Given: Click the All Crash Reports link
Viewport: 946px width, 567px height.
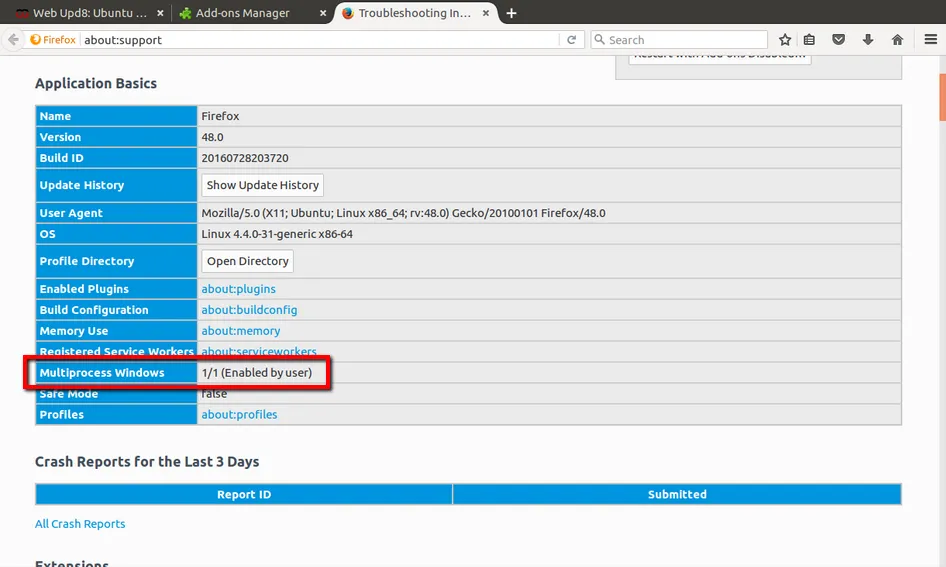Looking at the screenshot, I should pyautogui.click(x=80, y=524).
